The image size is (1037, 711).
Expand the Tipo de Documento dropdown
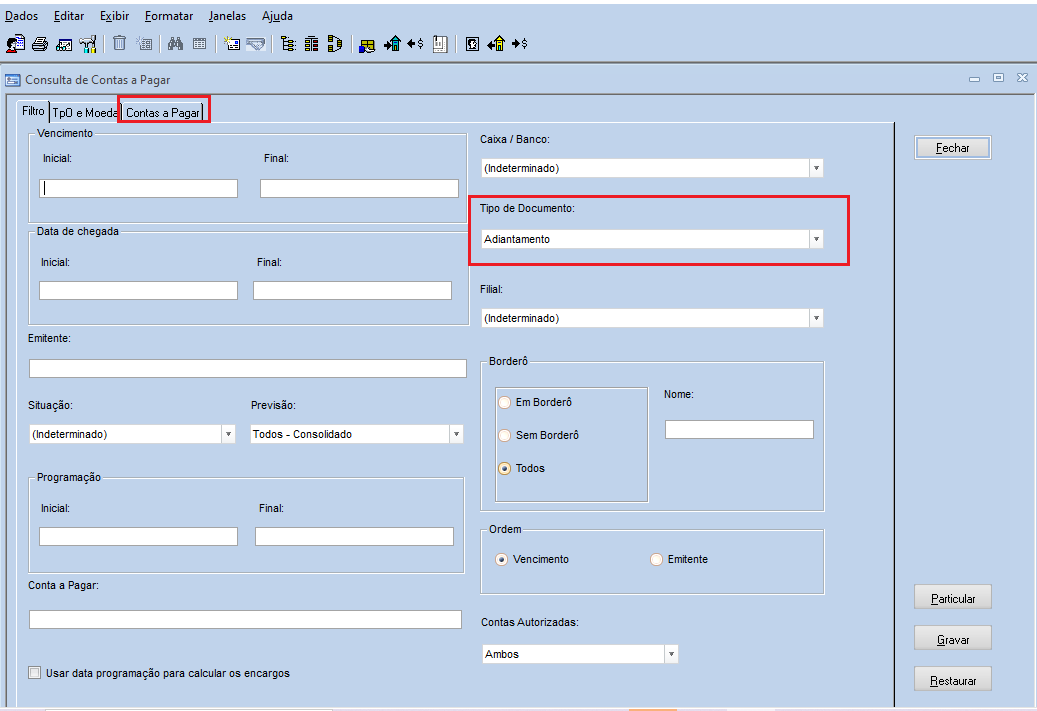(816, 239)
